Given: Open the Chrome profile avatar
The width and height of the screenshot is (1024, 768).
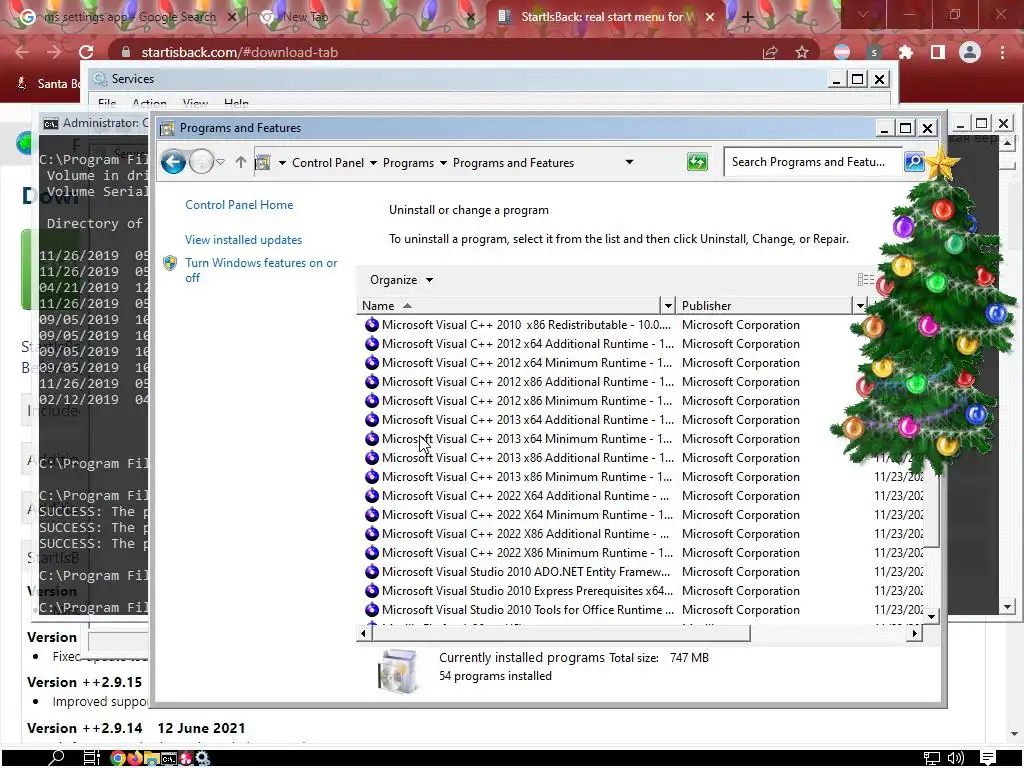Looking at the screenshot, I should [970, 52].
